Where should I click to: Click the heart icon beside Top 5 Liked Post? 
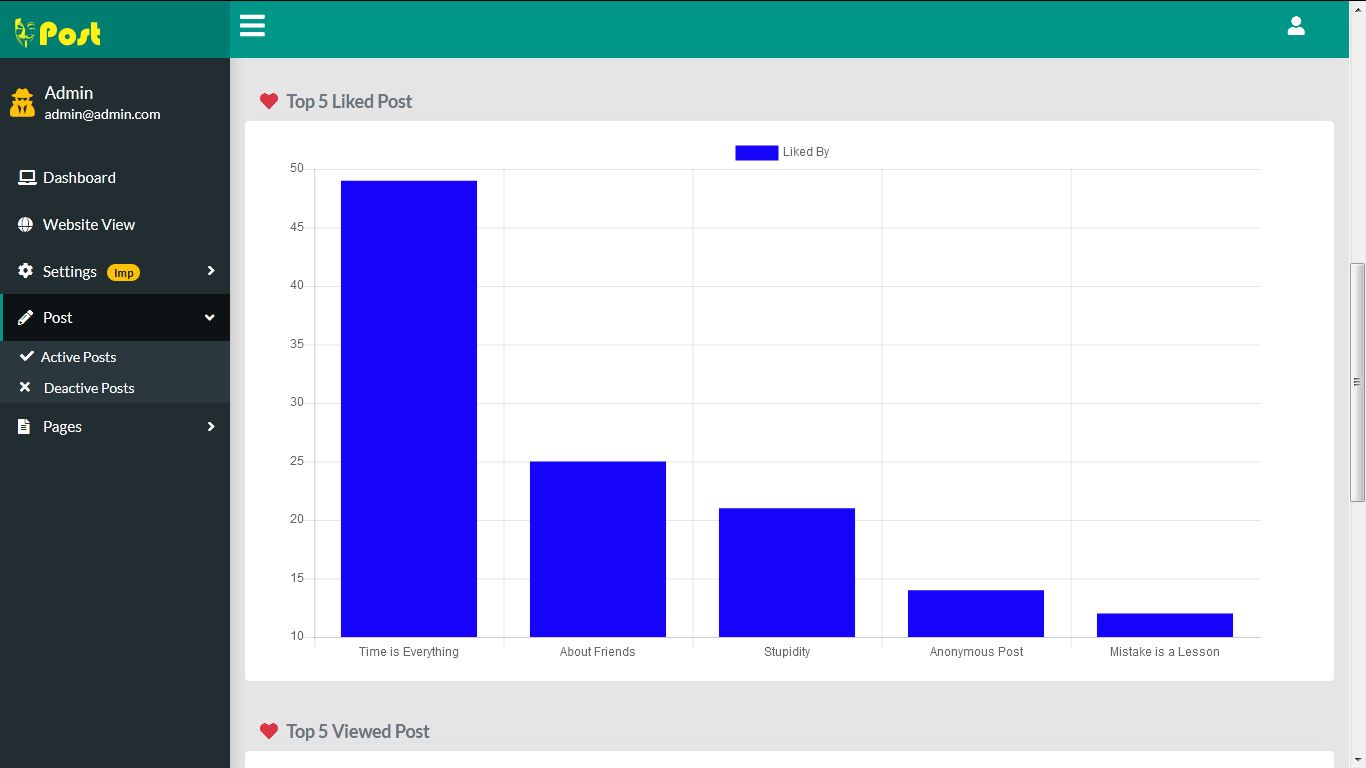pos(269,100)
